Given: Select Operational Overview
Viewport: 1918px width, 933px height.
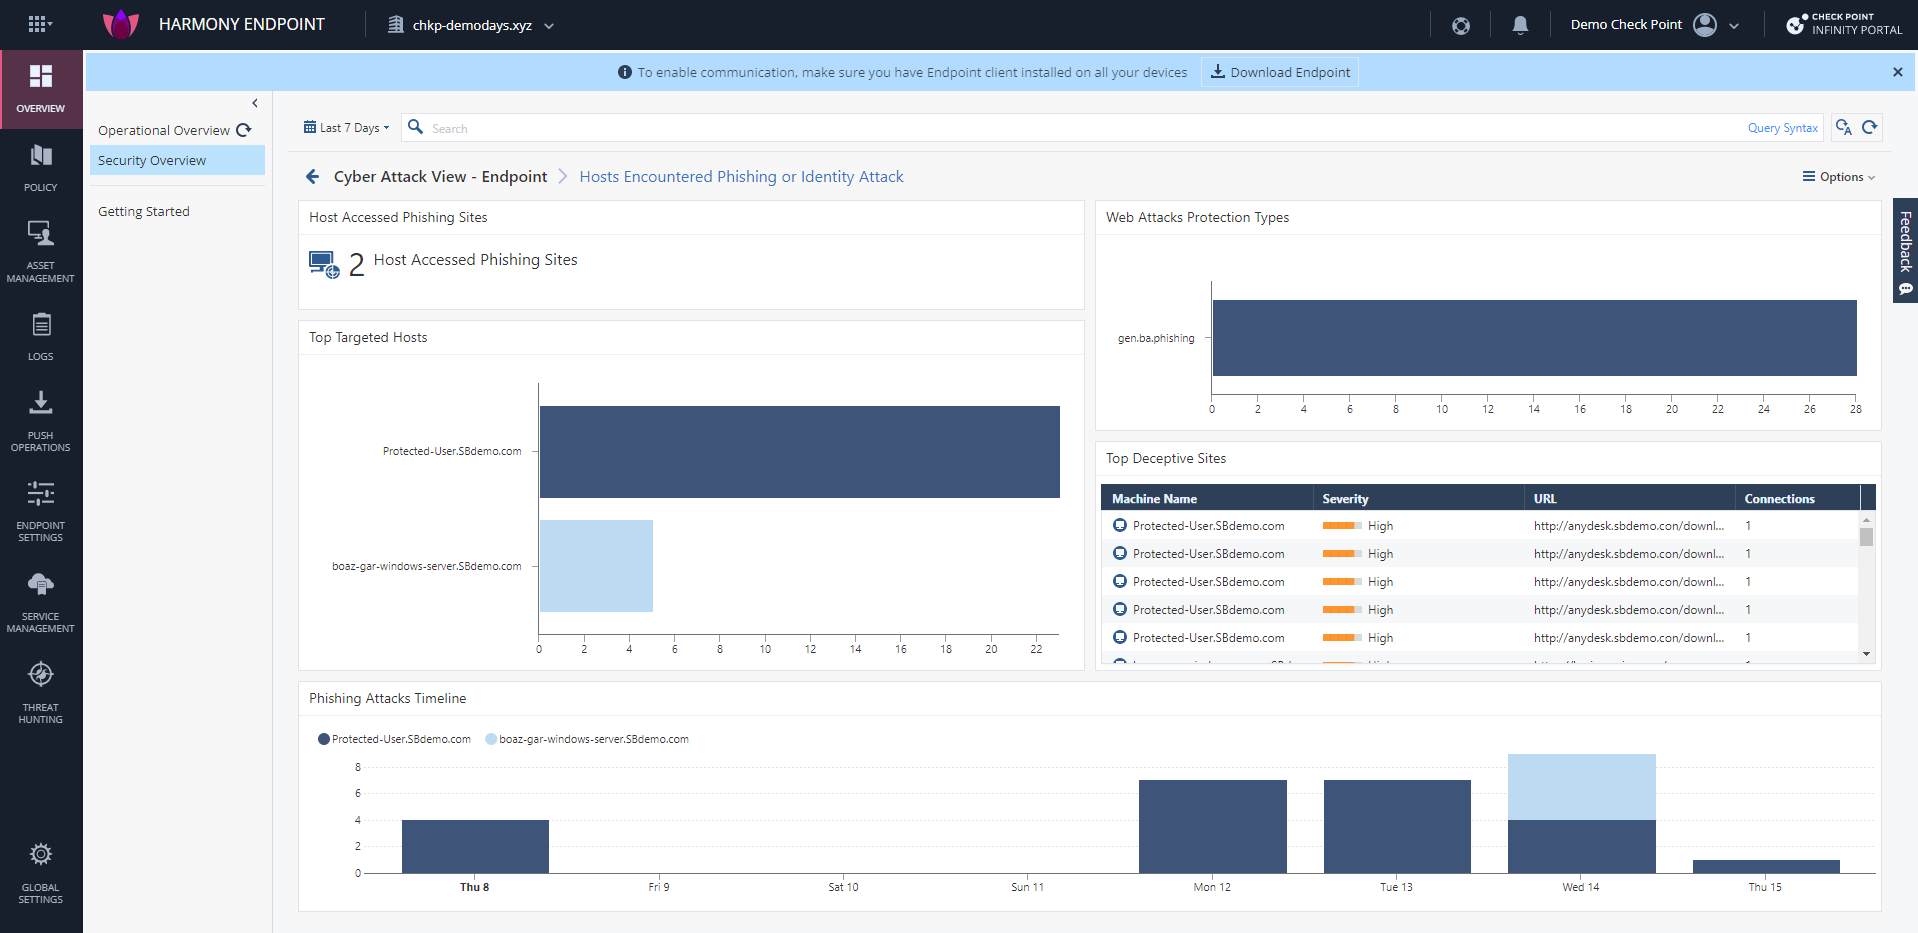Looking at the screenshot, I should pyautogui.click(x=164, y=130).
